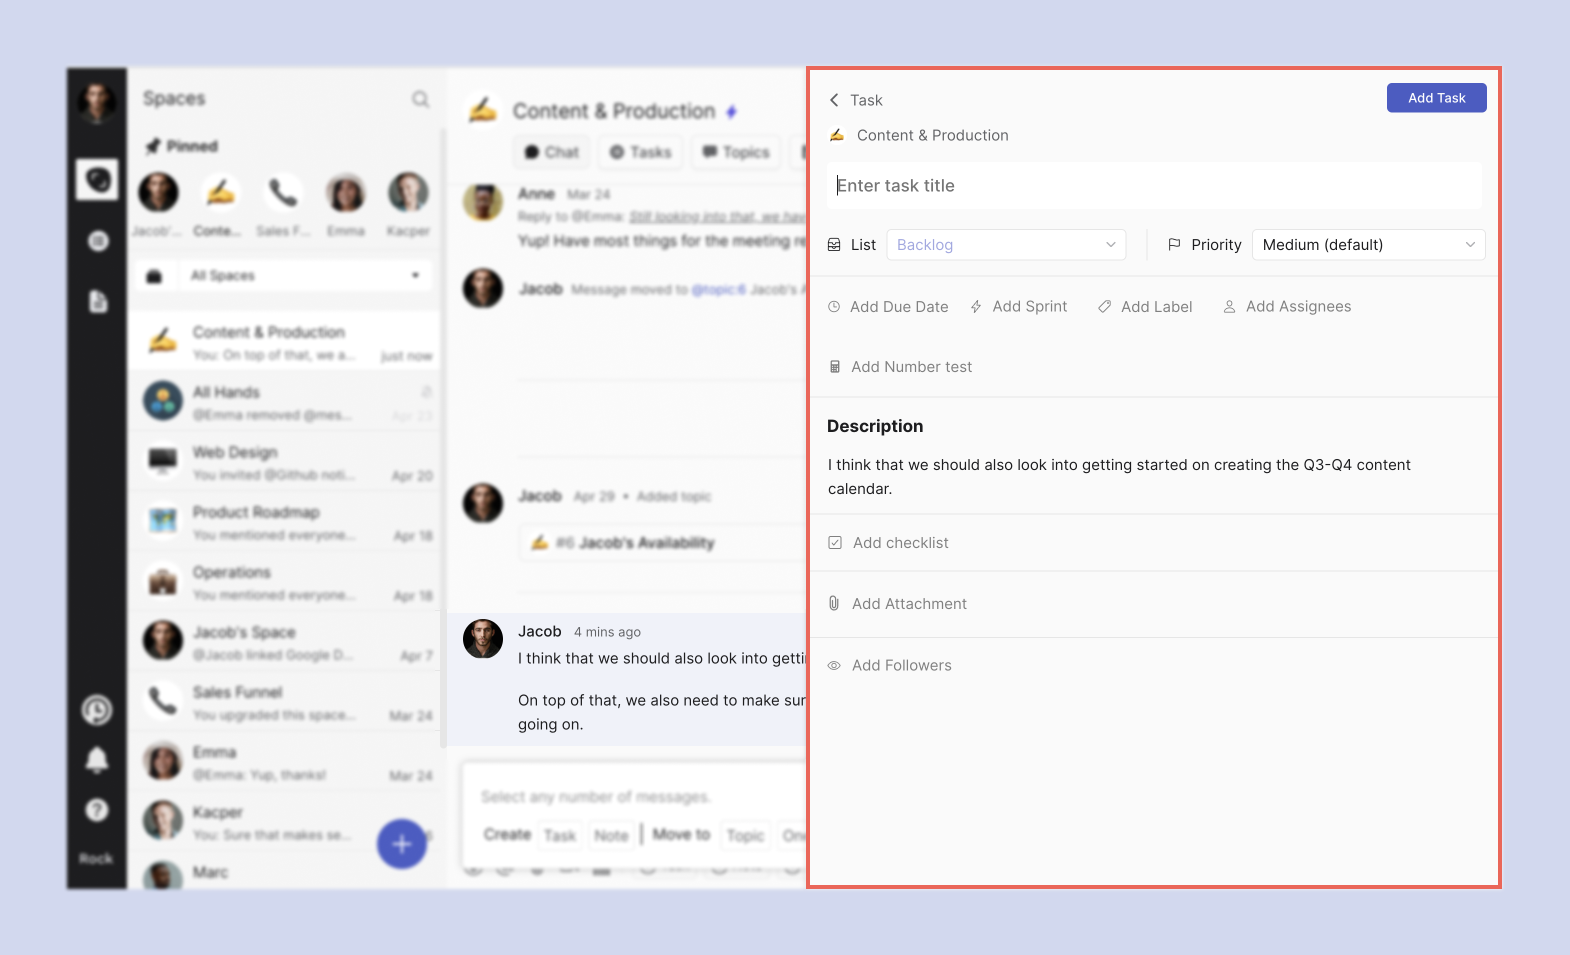Screen dimensions: 1570x955
Task: Click the calculator icon for Add Number test
Action: point(835,367)
